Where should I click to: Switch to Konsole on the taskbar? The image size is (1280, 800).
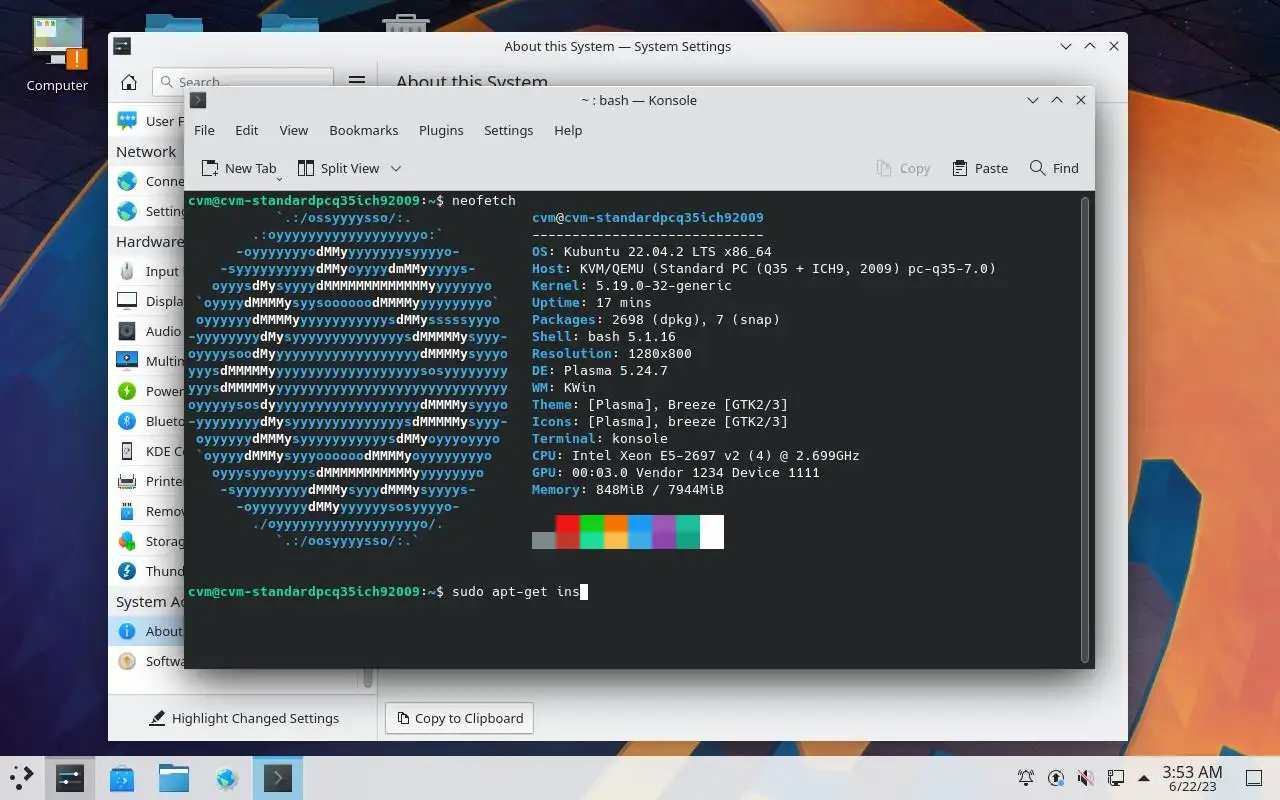(278, 777)
